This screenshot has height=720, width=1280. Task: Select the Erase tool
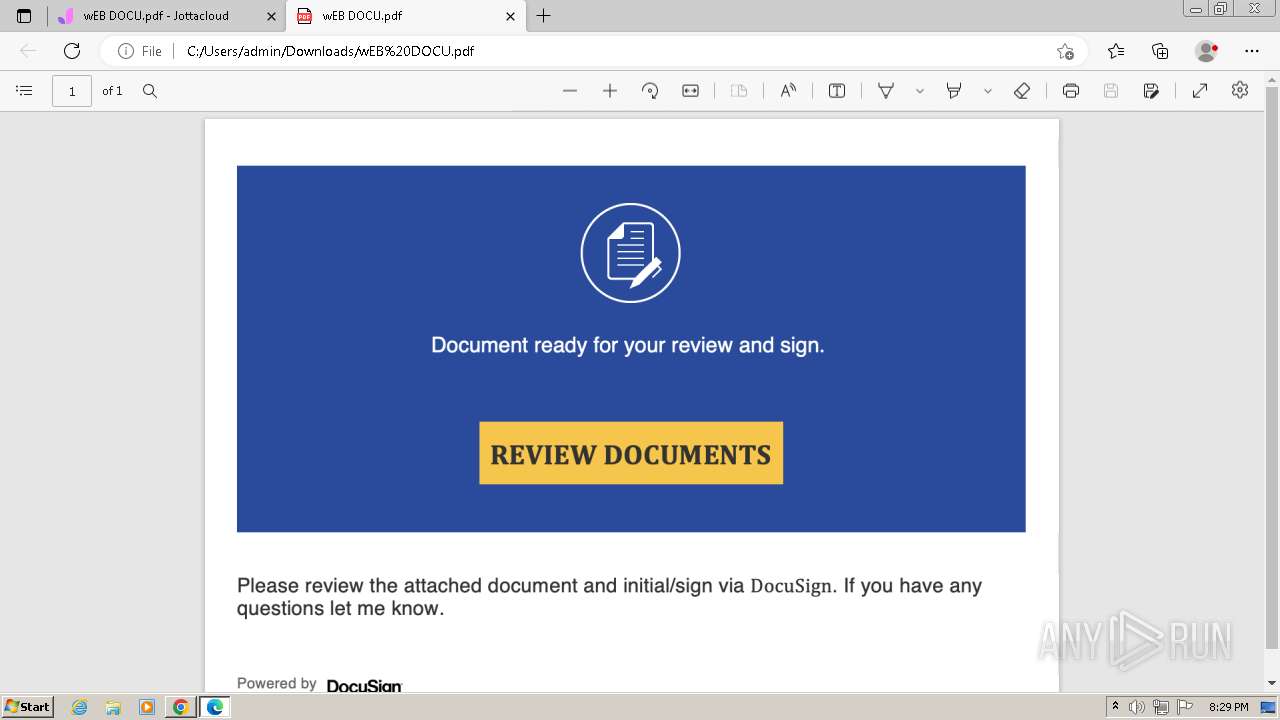(x=1022, y=91)
